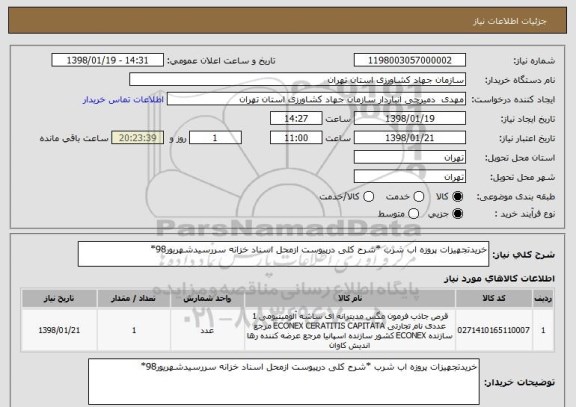Select the کالا radio button

458,197
